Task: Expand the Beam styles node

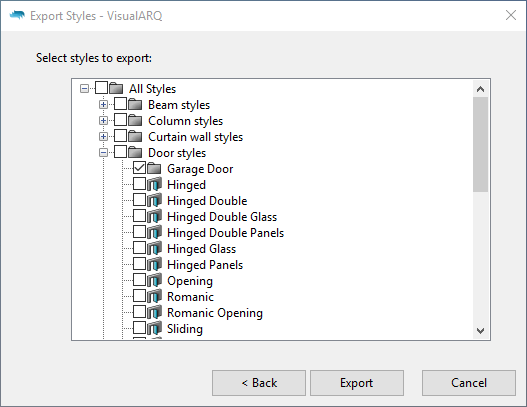Action: [104, 105]
